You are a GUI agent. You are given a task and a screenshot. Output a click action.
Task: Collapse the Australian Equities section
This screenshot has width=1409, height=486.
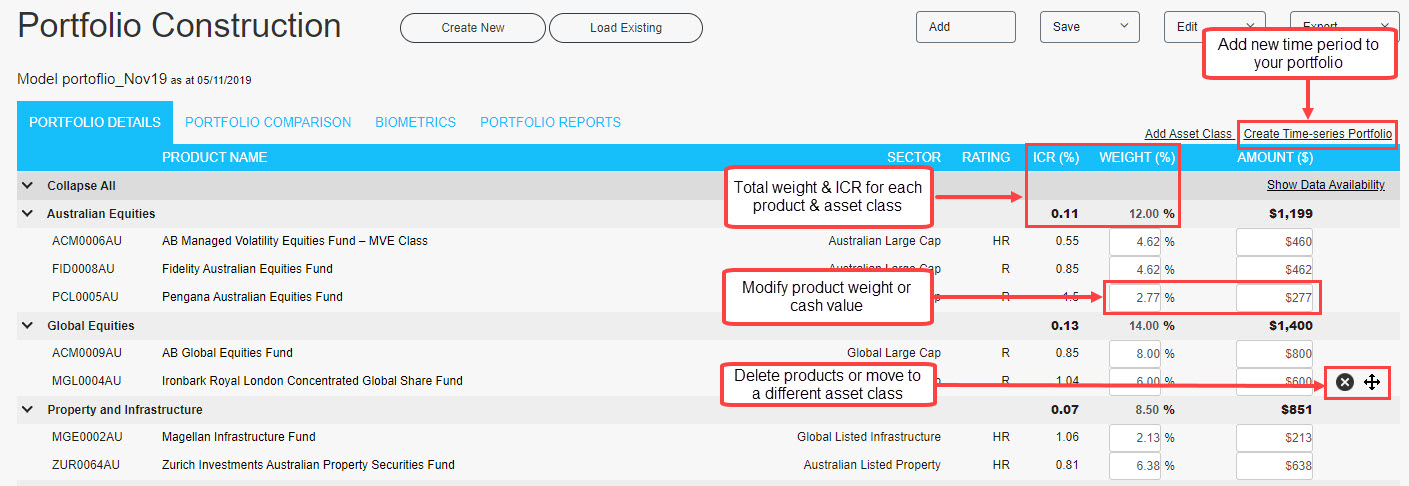click(27, 214)
